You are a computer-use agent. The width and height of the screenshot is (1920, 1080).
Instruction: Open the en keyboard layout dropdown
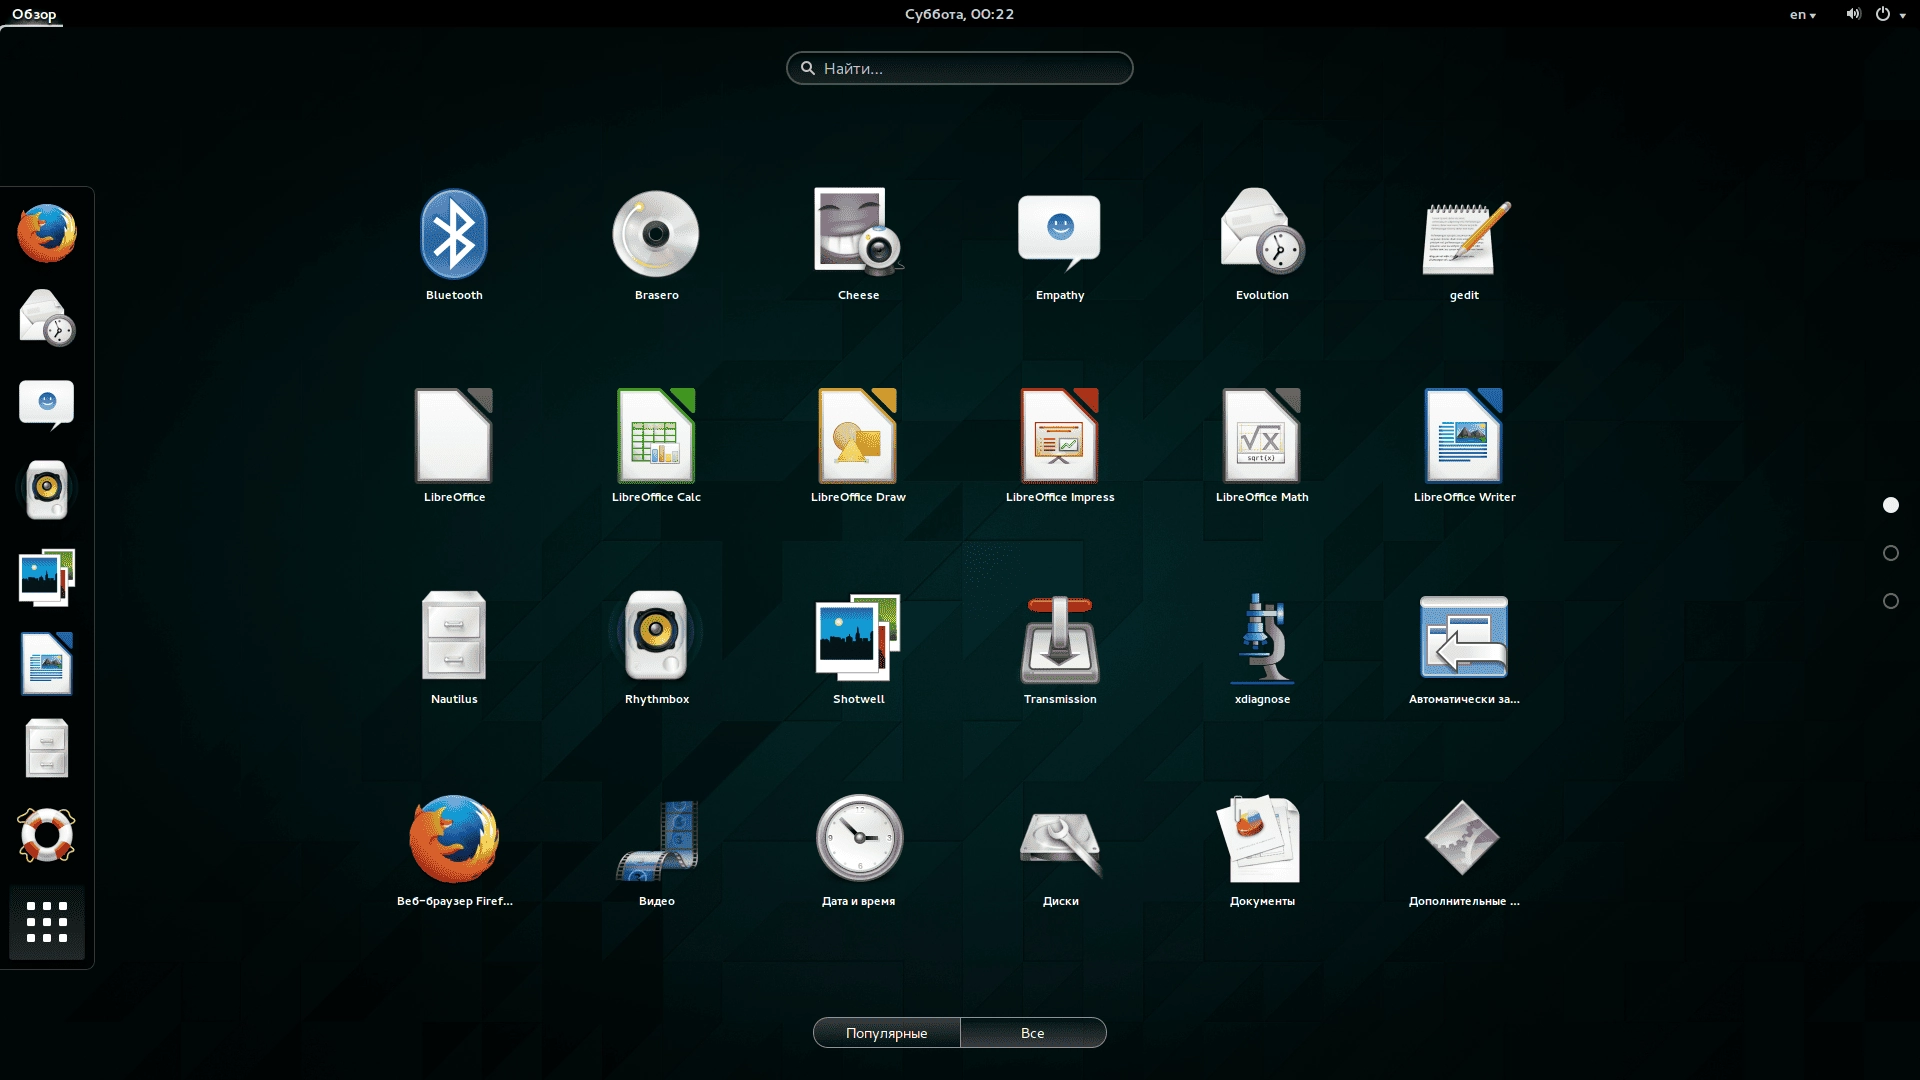(1803, 14)
